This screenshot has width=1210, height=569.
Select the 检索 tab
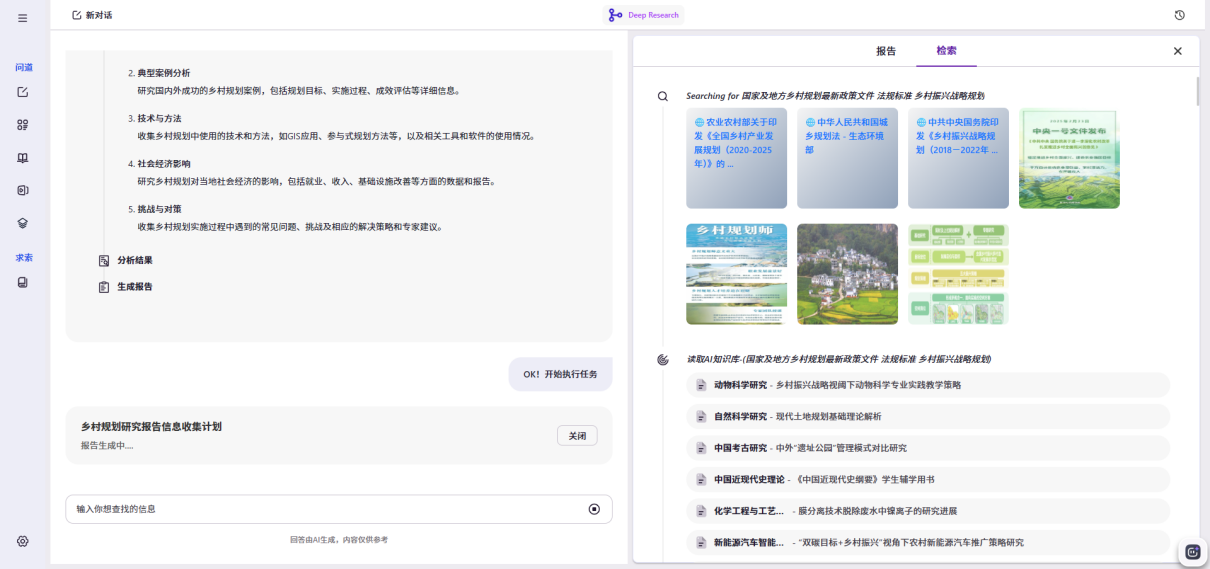click(x=946, y=51)
